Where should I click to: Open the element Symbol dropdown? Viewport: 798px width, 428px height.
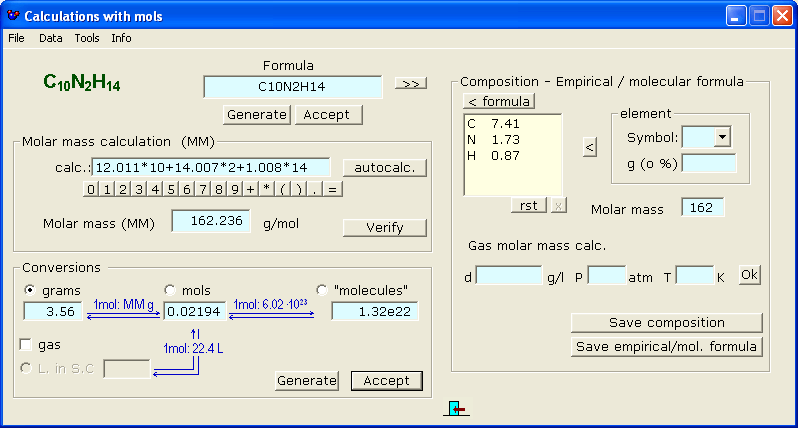[x=722, y=137]
